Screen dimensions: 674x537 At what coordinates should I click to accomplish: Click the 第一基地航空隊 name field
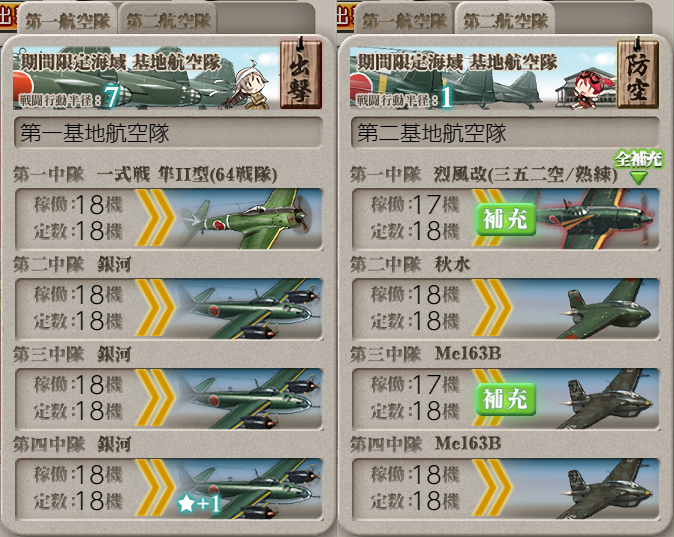(x=168, y=133)
